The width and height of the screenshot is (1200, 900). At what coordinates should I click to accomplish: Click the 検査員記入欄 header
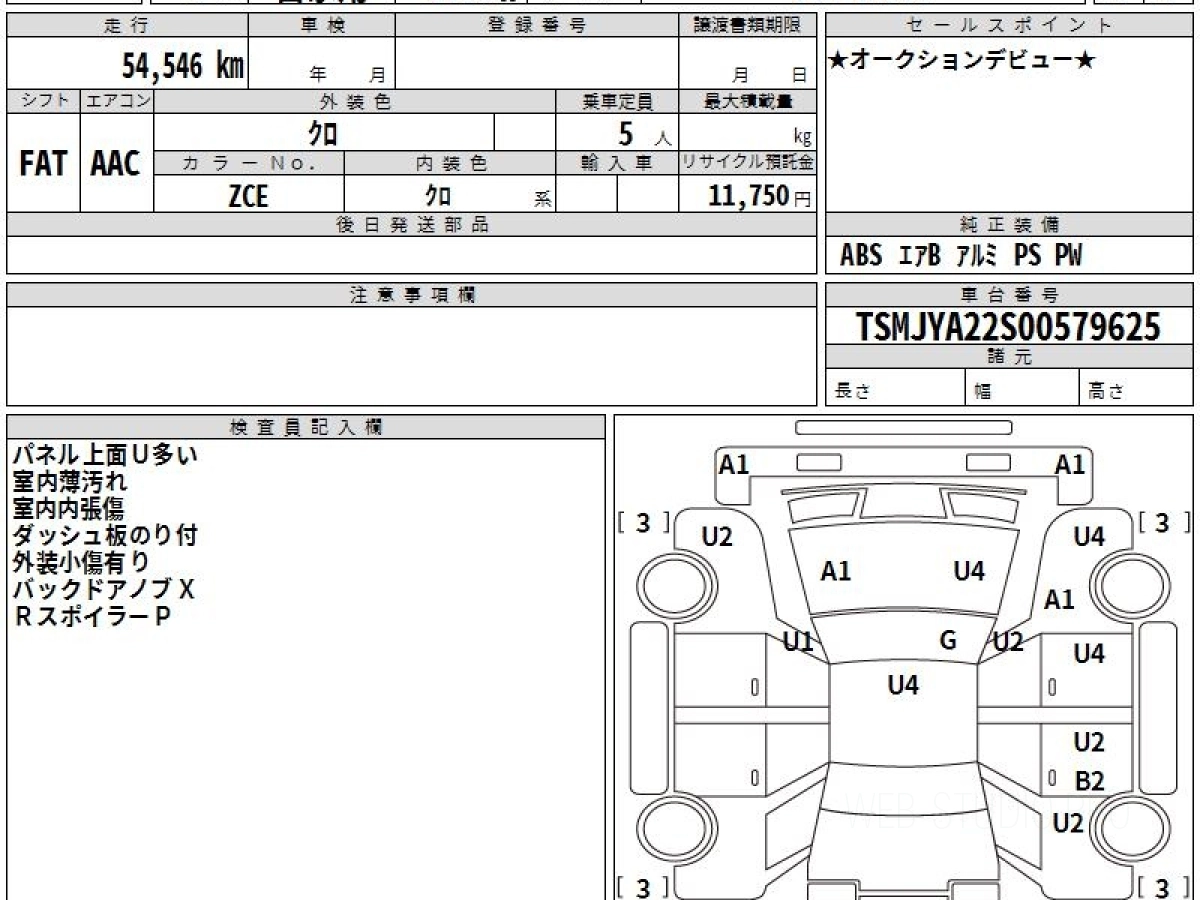pos(306,427)
